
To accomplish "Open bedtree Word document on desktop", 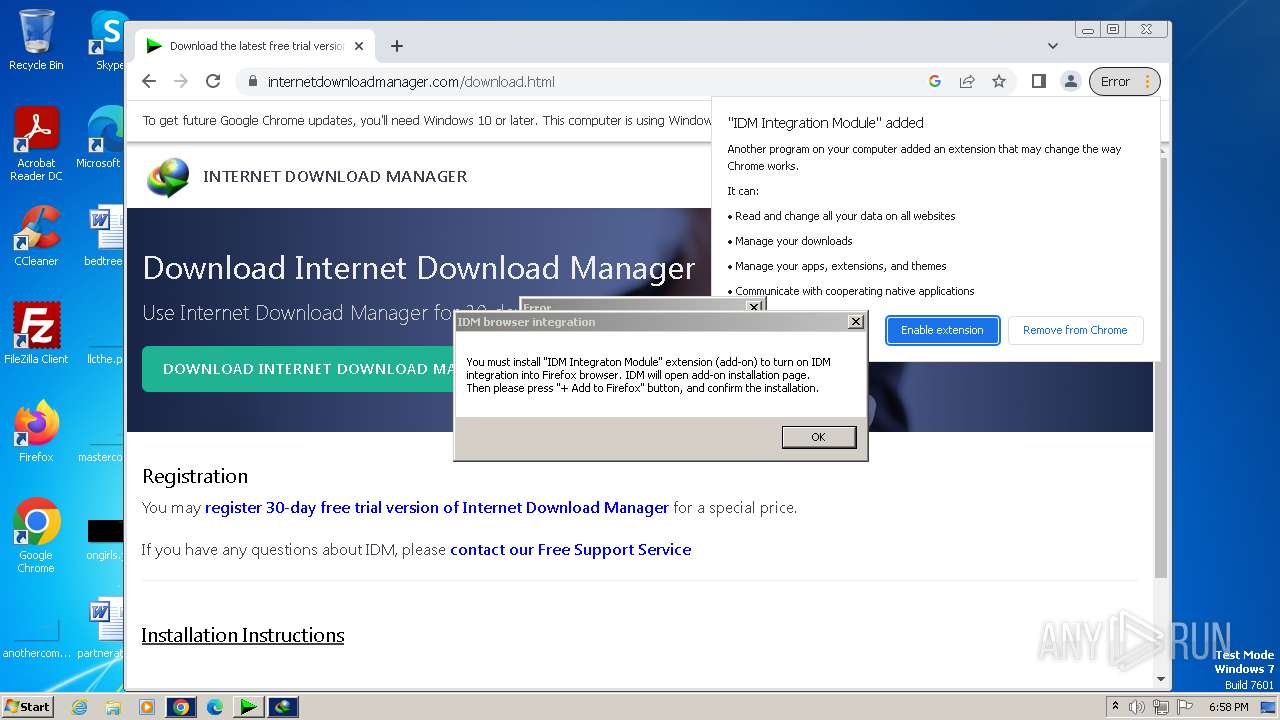I will click(103, 236).
